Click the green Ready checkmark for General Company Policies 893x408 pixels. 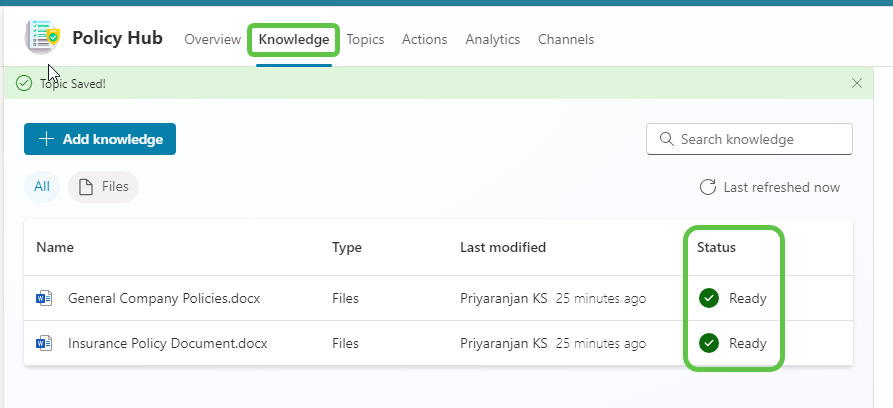709,298
